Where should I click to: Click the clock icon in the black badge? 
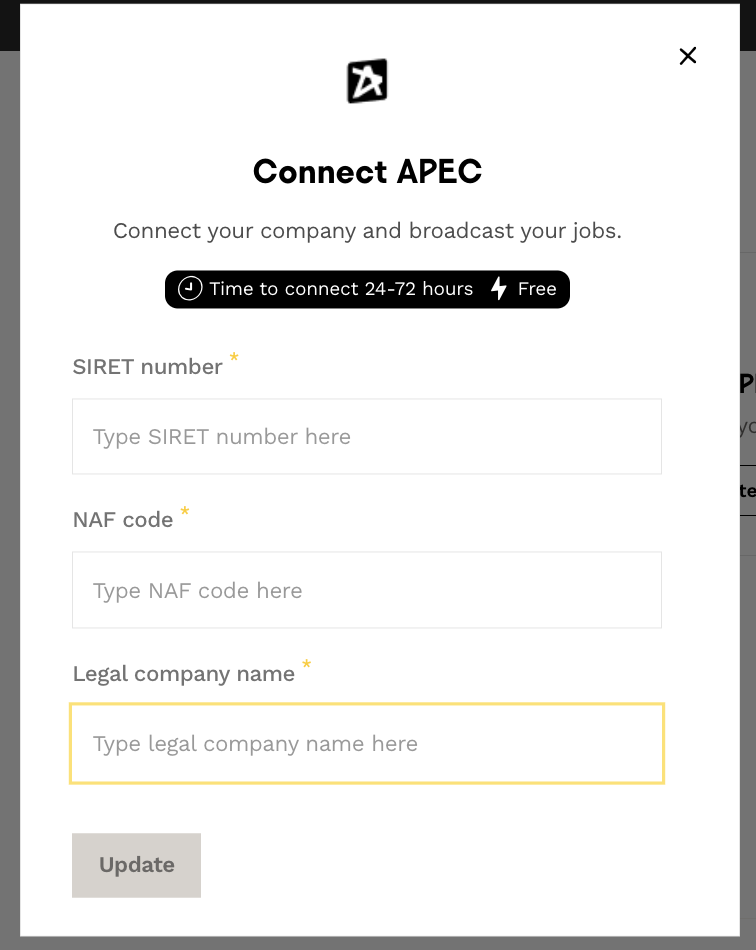click(x=189, y=289)
